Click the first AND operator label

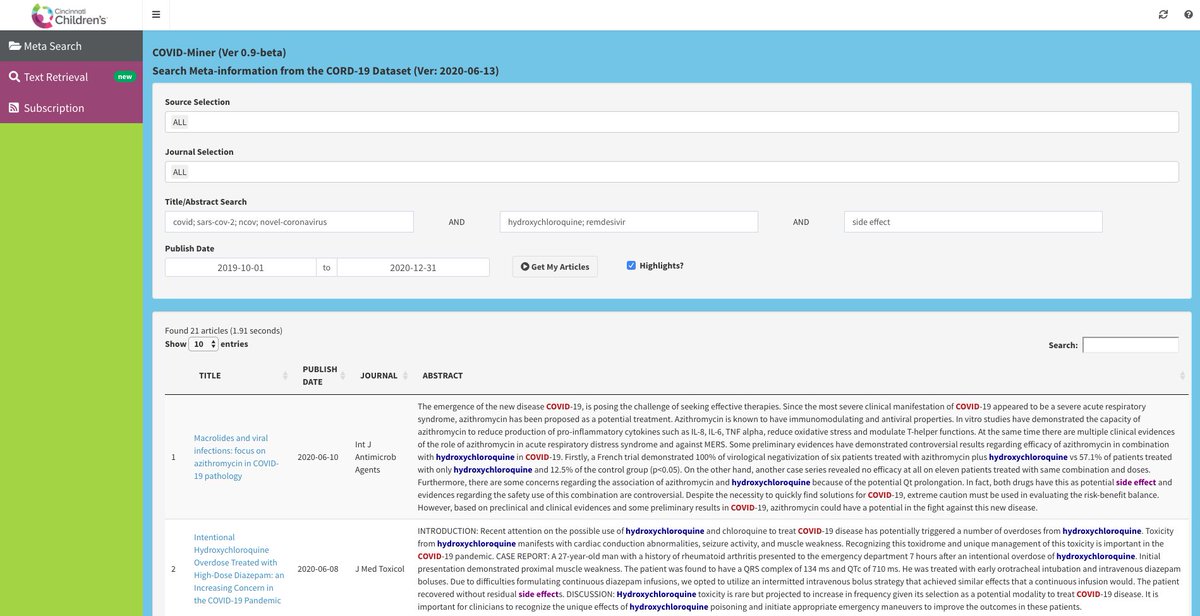(456, 222)
